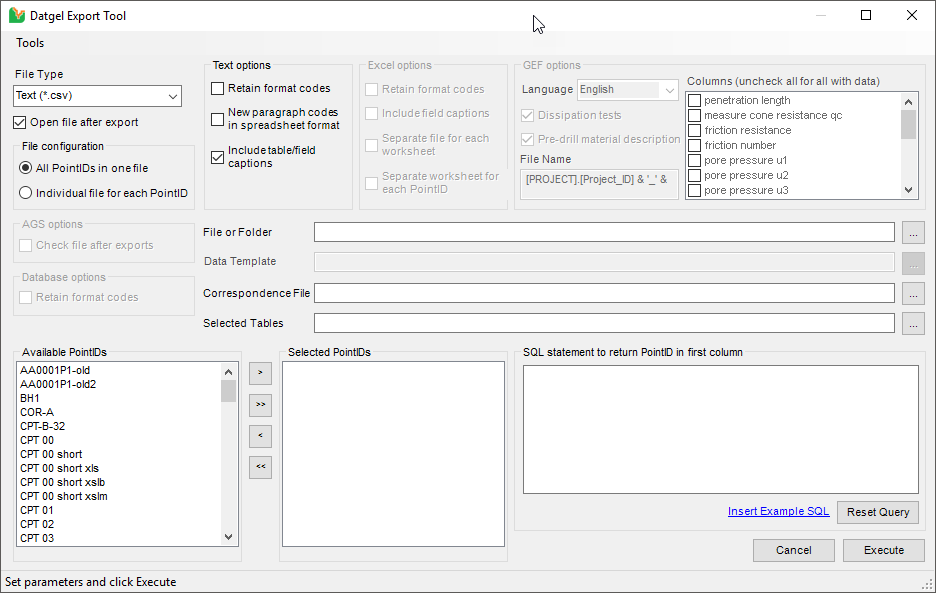The height and width of the screenshot is (593, 936).
Task: Click the Execute button
Action: [883, 550]
